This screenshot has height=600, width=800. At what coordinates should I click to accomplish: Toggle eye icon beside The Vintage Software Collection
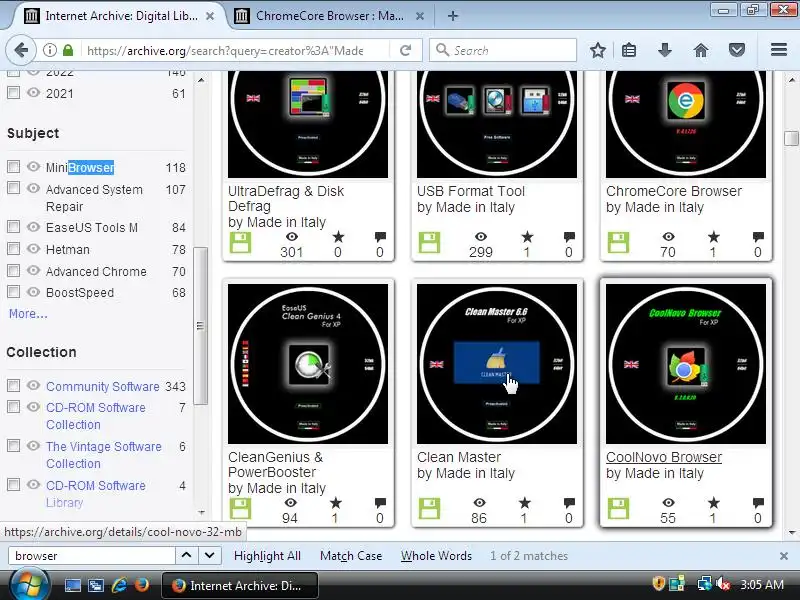(33, 445)
